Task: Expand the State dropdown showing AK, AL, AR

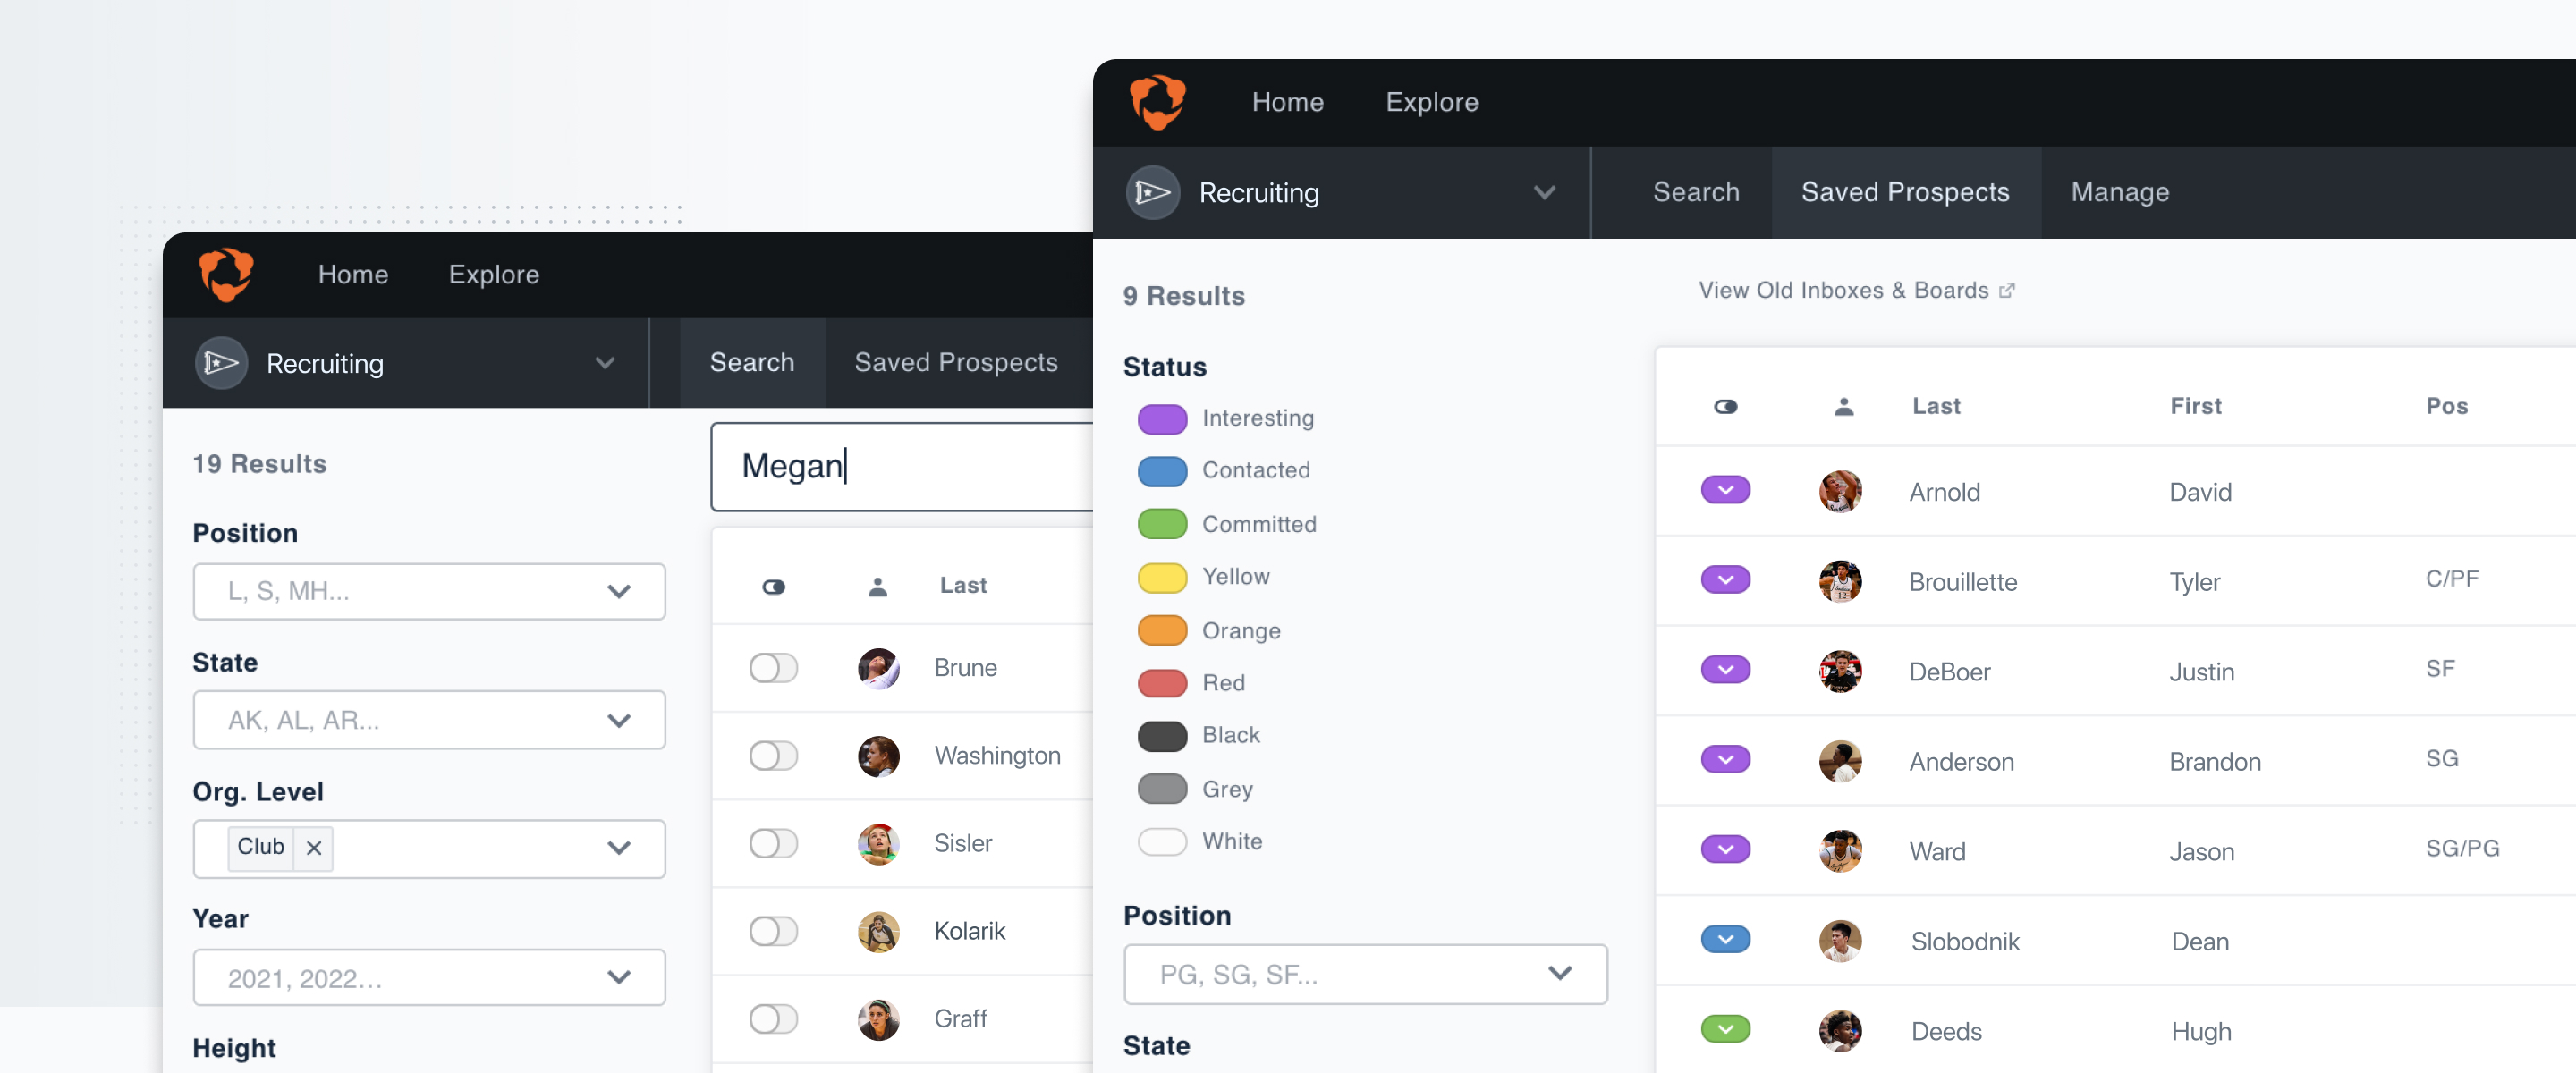Action: tap(429, 720)
